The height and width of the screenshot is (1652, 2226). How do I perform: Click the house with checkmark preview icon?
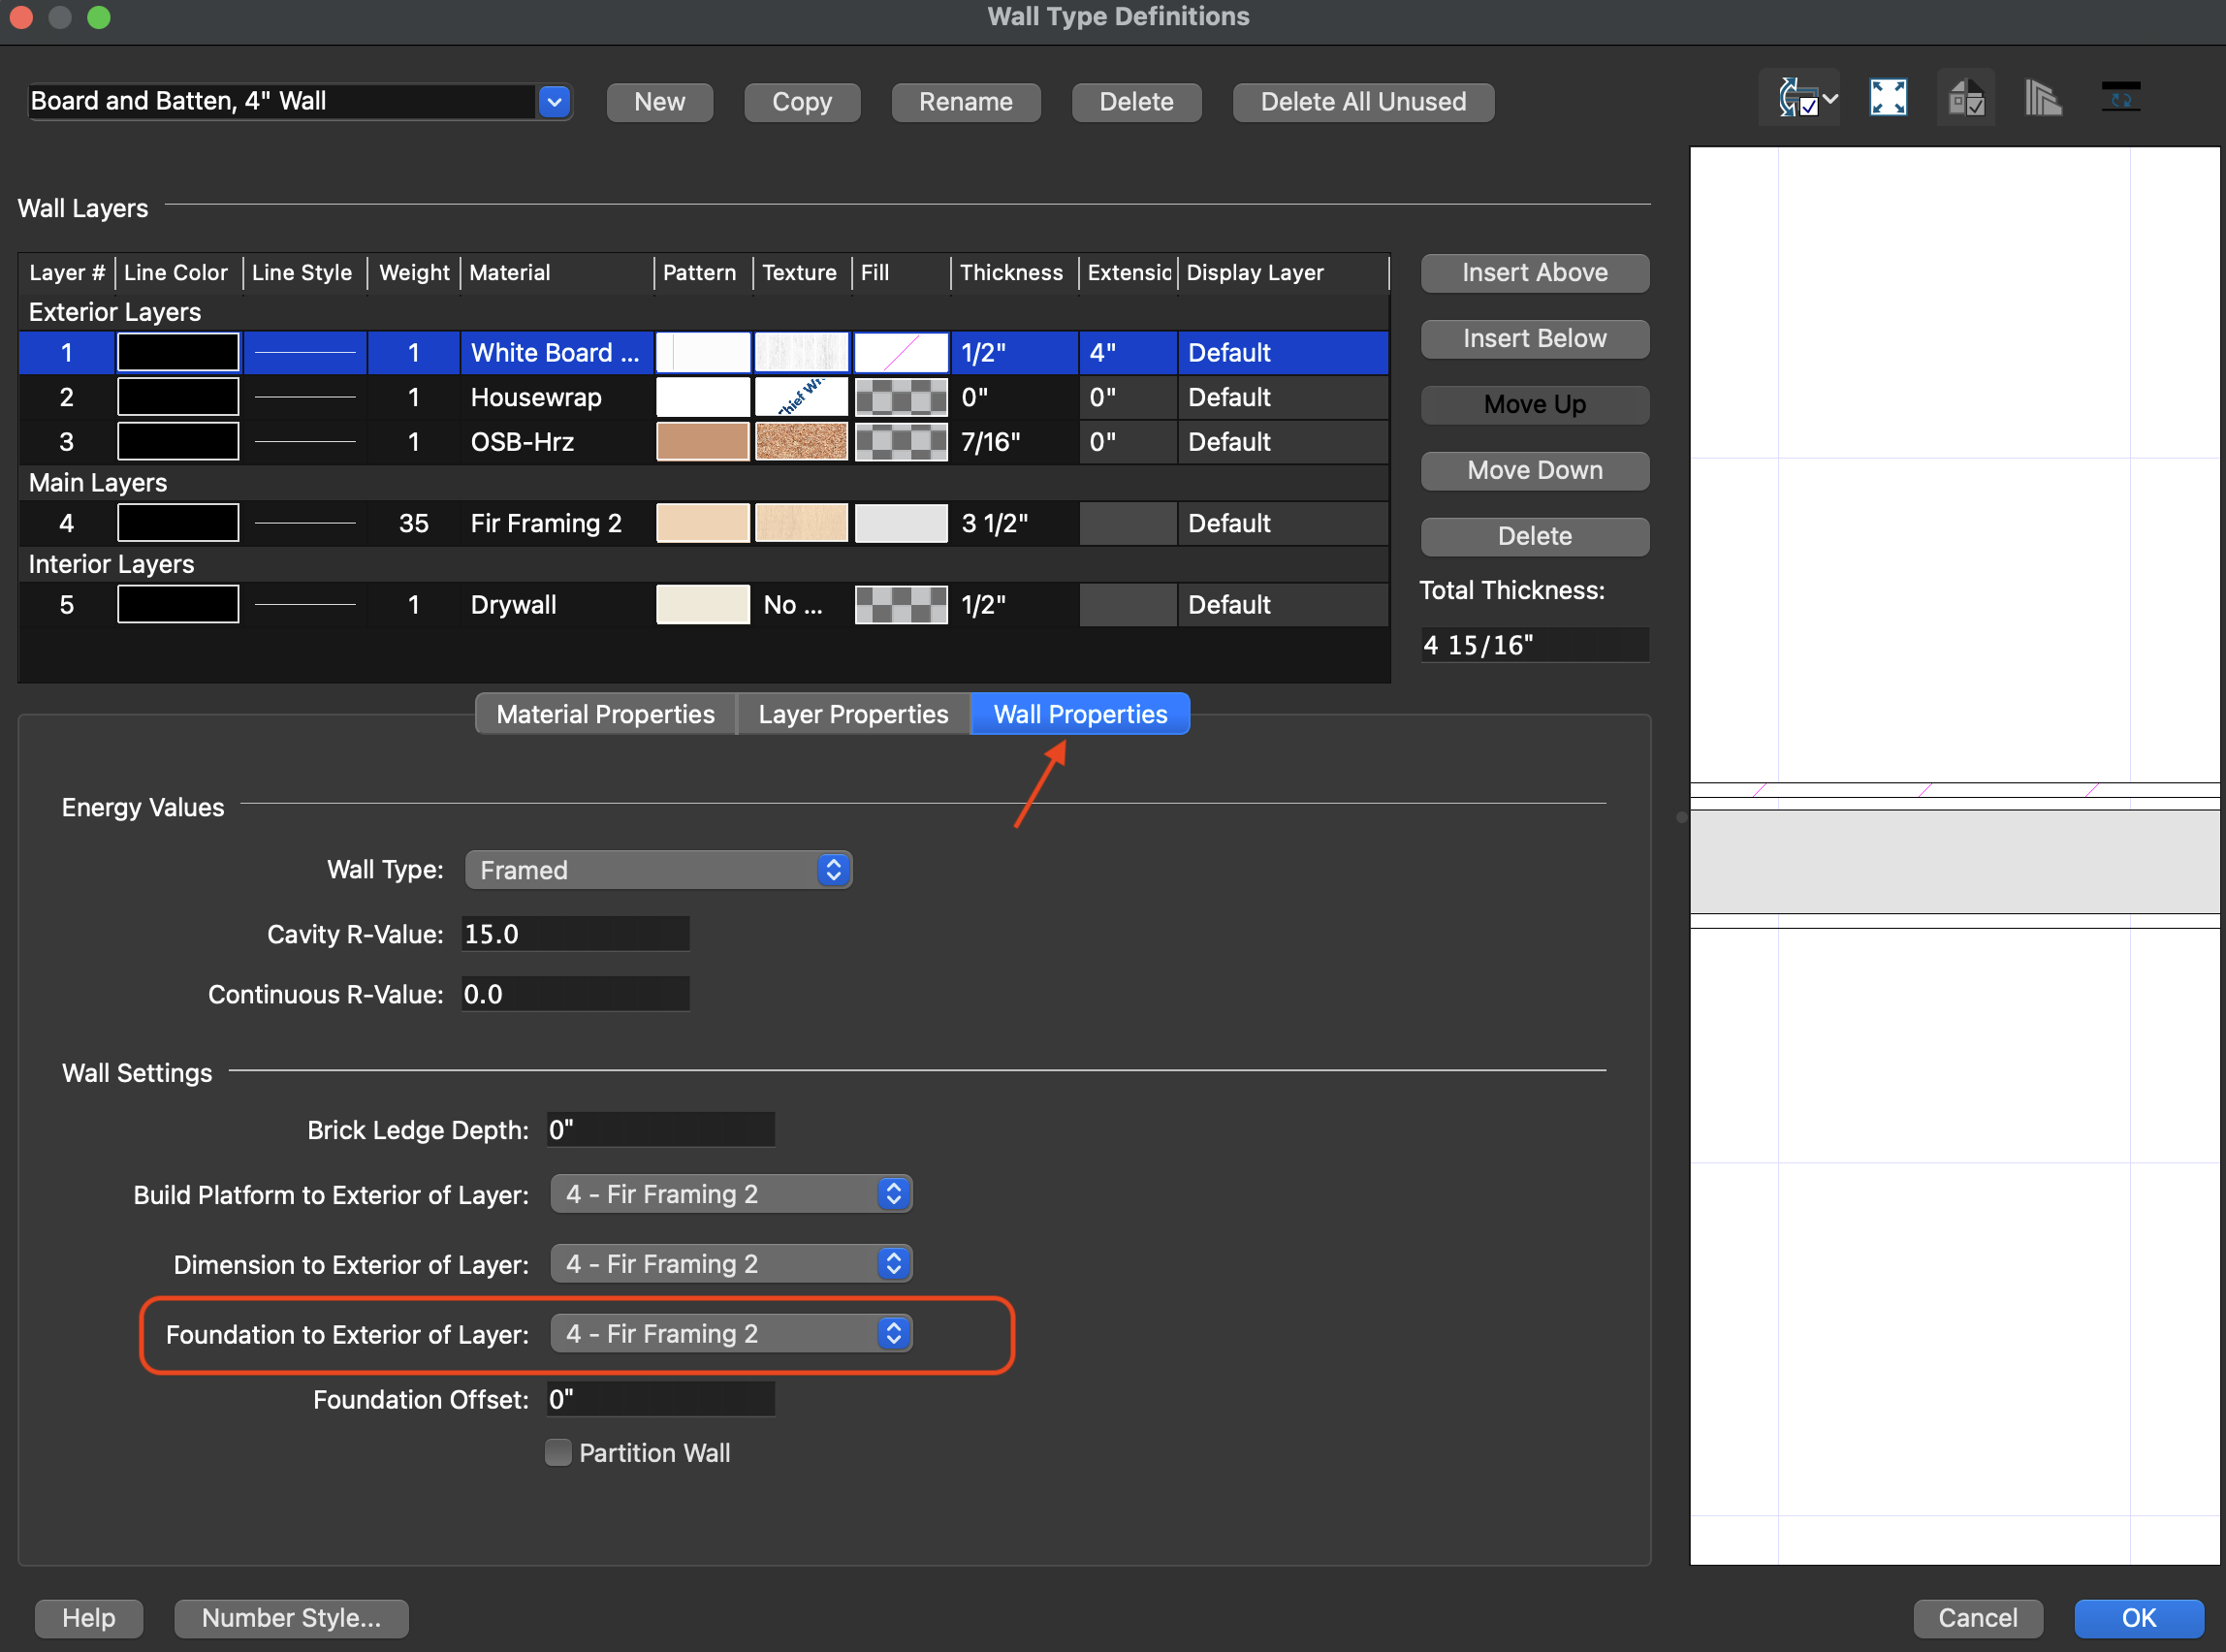1965,99
